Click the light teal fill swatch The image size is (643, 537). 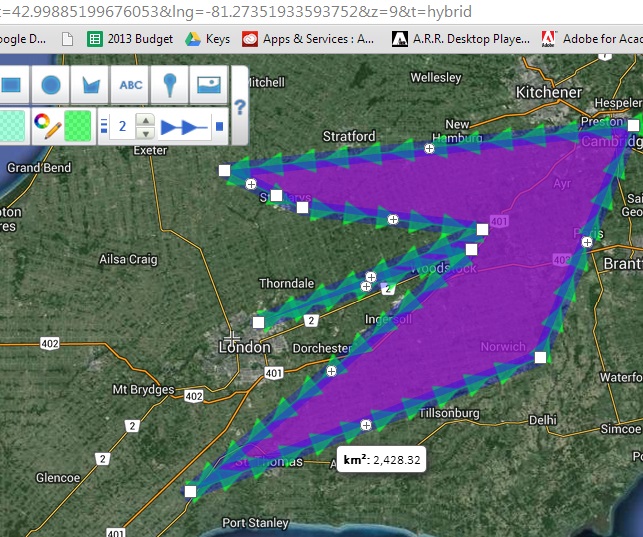12,126
